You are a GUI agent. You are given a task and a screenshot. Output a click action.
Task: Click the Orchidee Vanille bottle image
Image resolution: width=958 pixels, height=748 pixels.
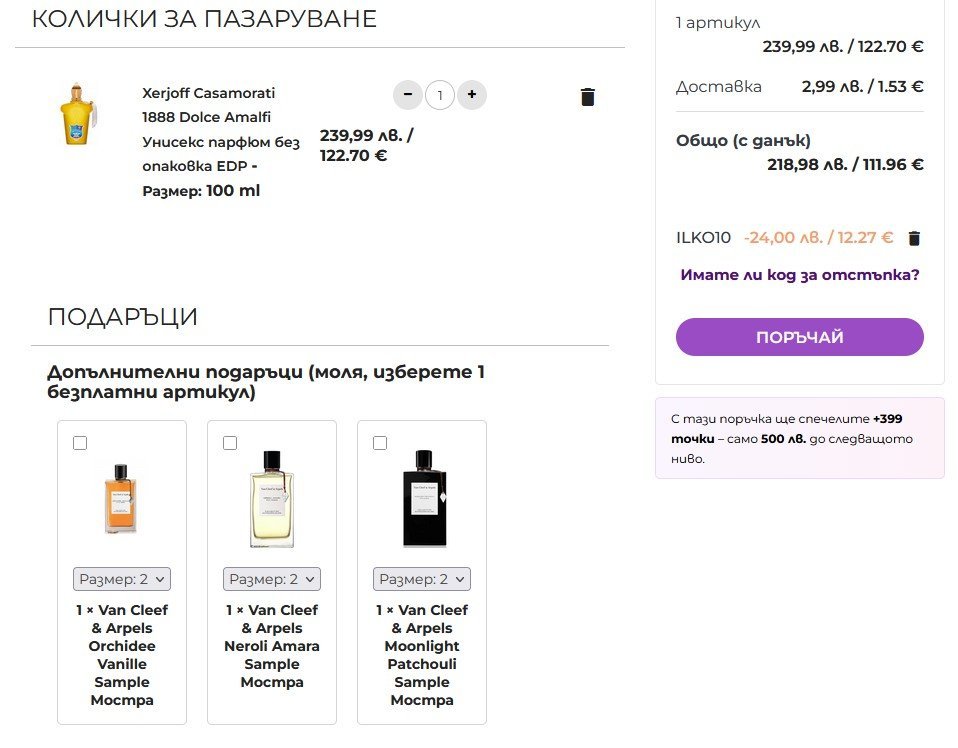121,499
